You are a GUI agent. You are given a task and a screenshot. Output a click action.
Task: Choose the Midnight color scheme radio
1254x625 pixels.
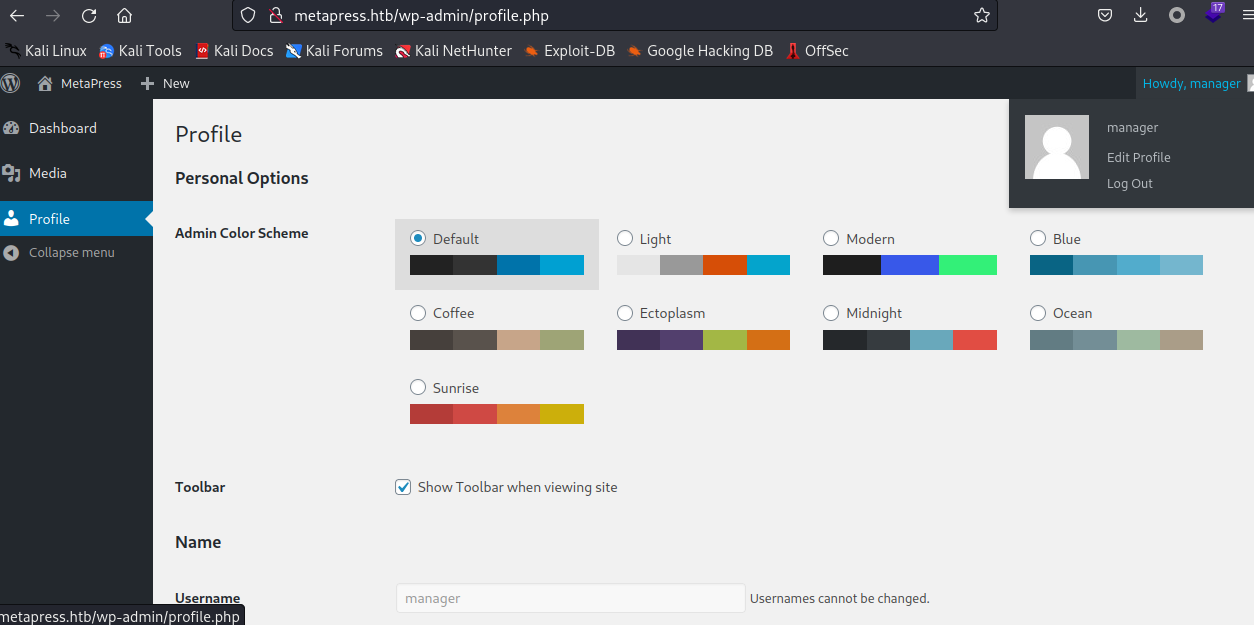831,313
